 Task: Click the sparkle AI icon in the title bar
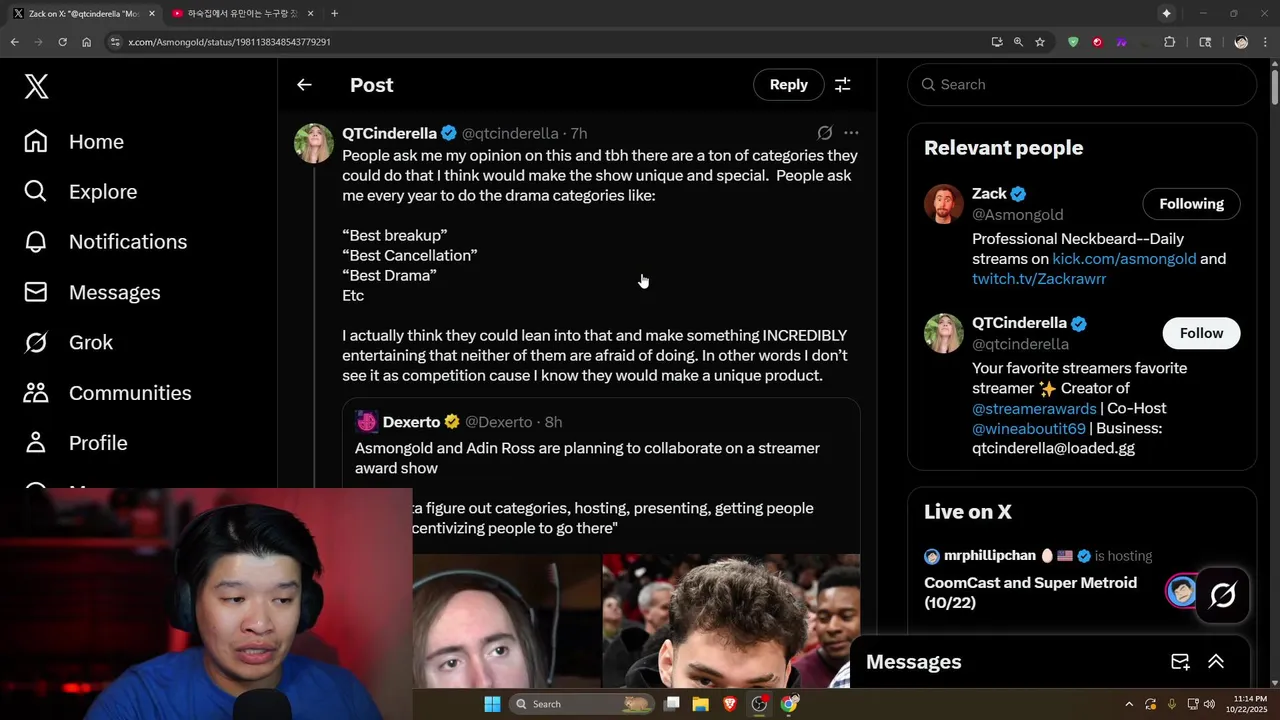point(1166,13)
